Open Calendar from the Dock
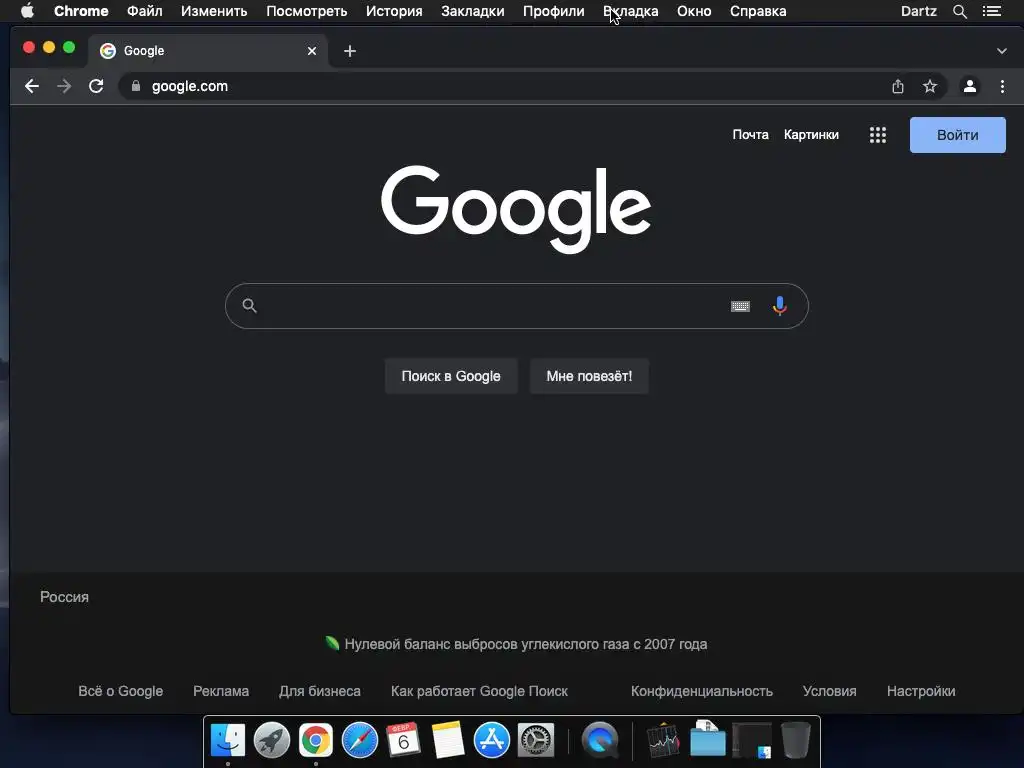Image resolution: width=1024 pixels, height=768 pixels. 404,741
